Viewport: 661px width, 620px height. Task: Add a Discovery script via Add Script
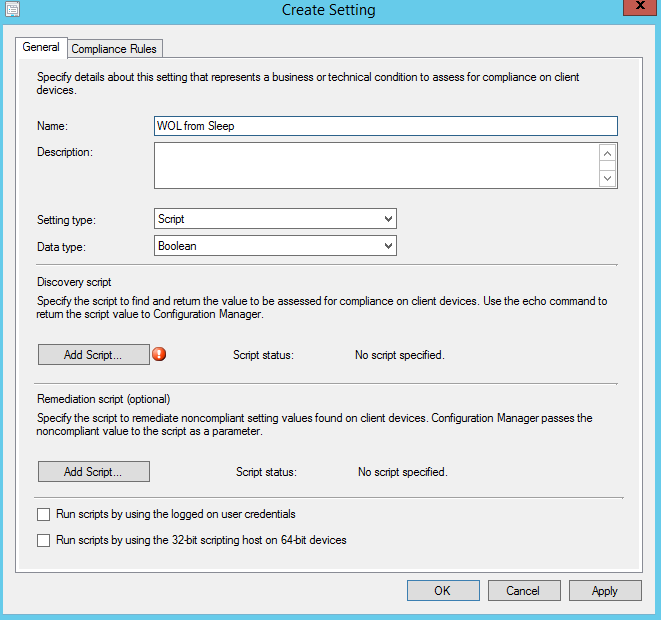[93, 355]
